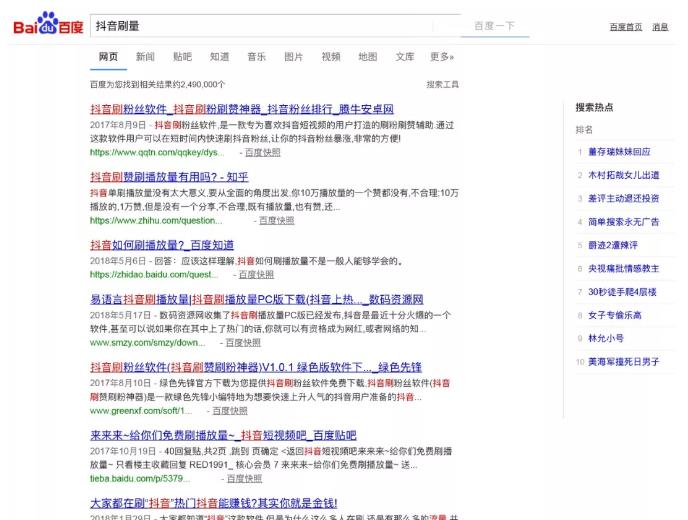This screenshot has width=688, height=520.
Task: Open hot search 木村拓哉女儿出道
Action: click(x=624, y=175)
